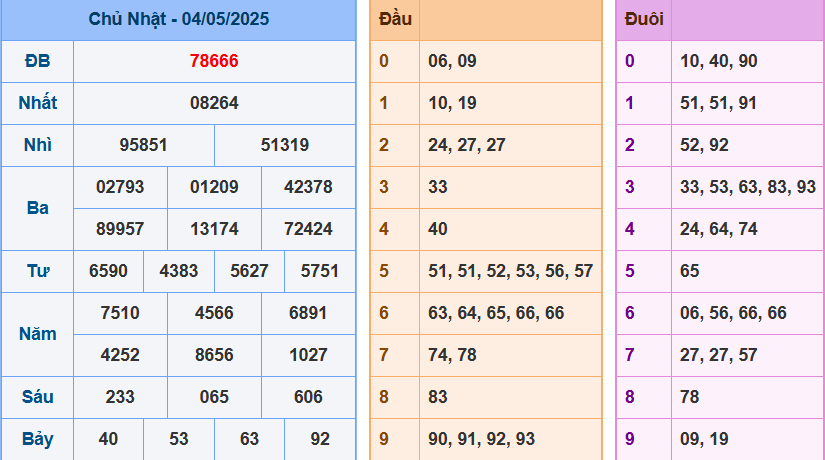Click the Nhì row label

[37, 145]
